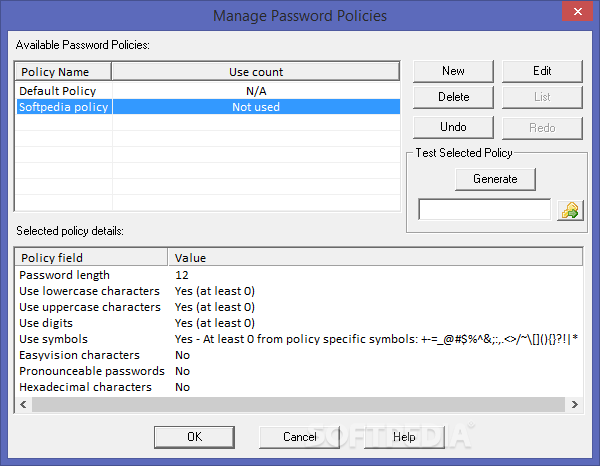Click the Value column header
The height and width of the screenshot is (466, 600).
click(375, 257)
